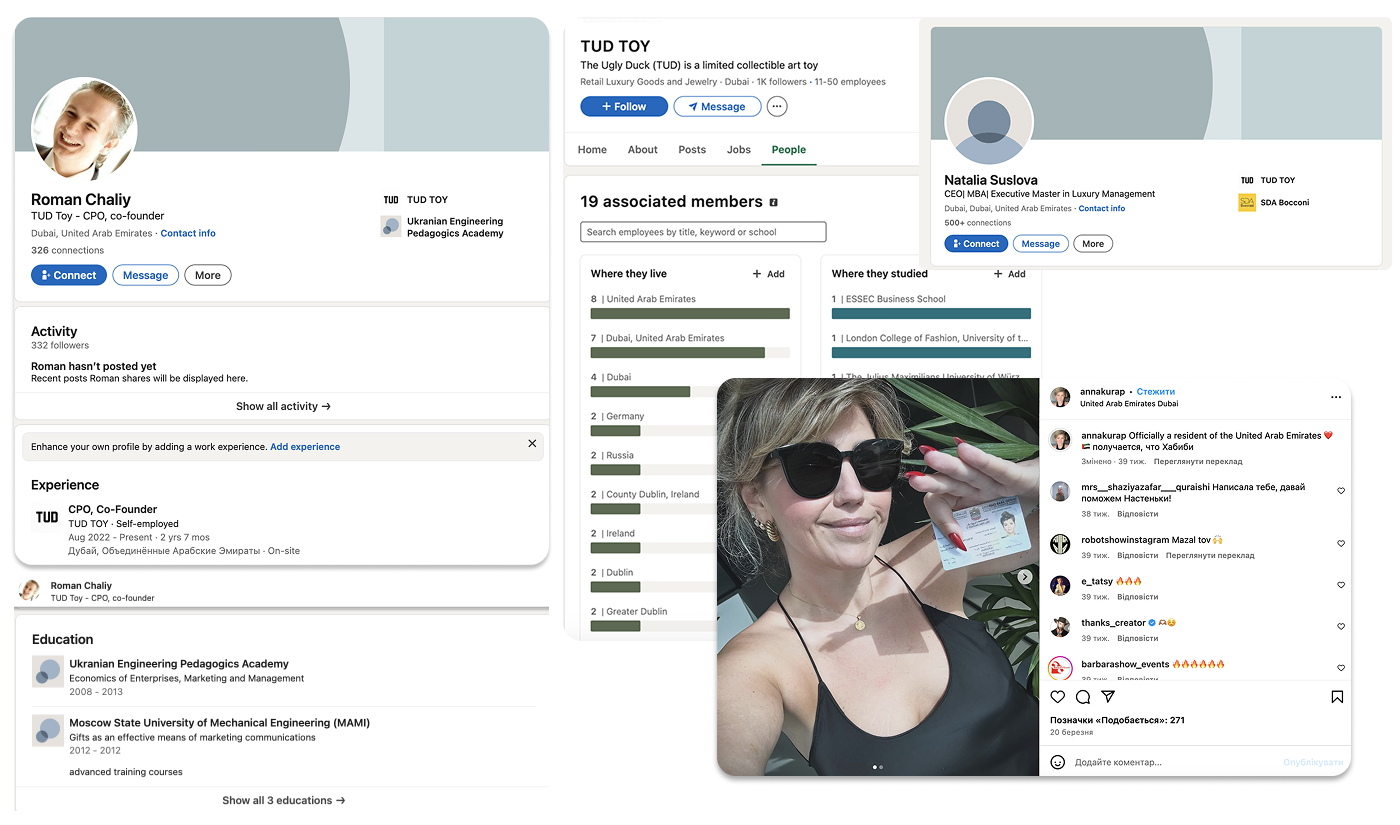The image size is (1400, 825).
Task: Go to next photo in Instagram carousel
Action: pyautogui.click(x=1024, y=577)
